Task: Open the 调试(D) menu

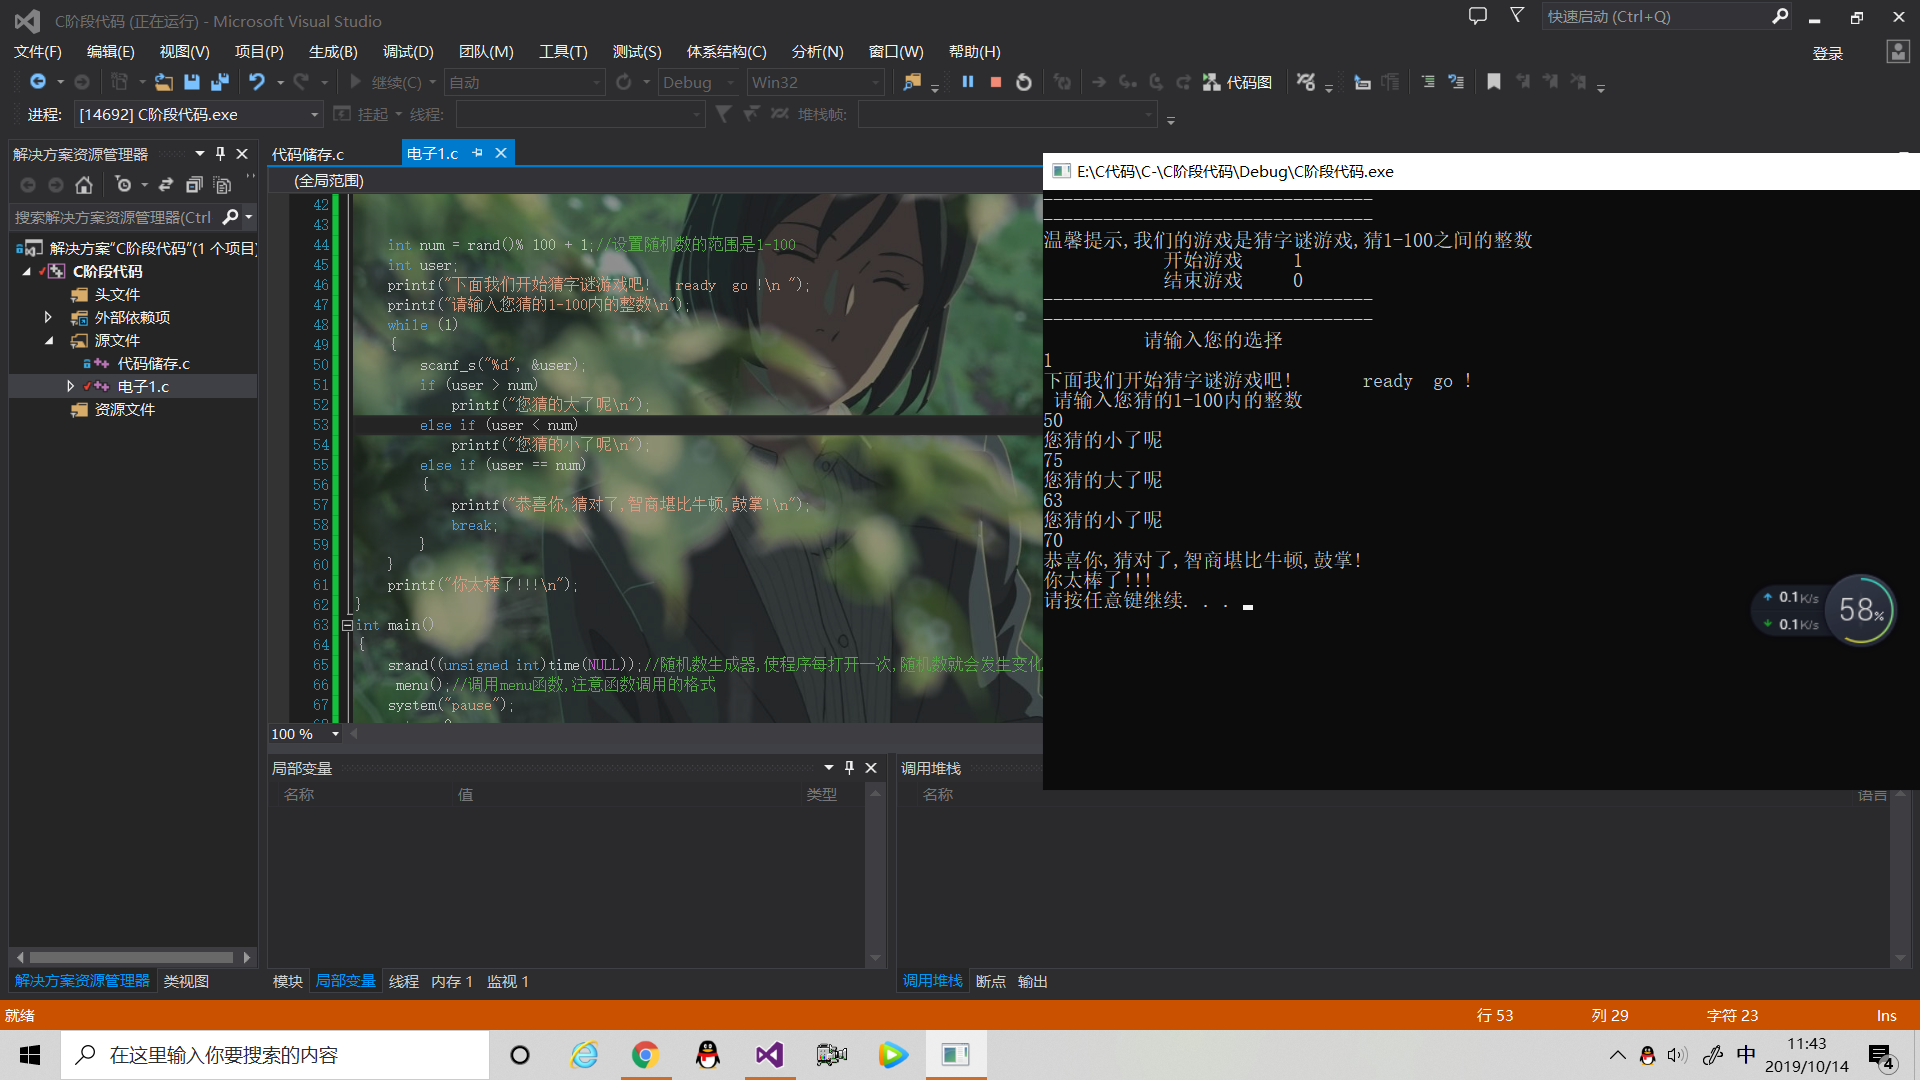Action: tap(408, 51)
